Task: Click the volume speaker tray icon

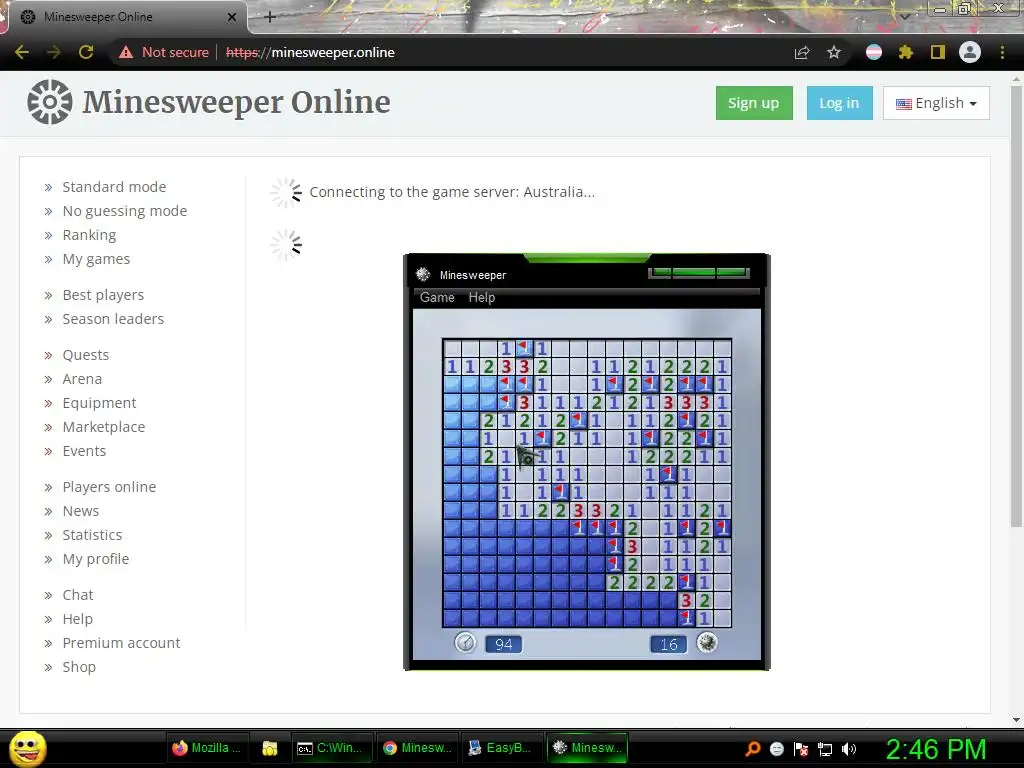Action: [849, 748]
